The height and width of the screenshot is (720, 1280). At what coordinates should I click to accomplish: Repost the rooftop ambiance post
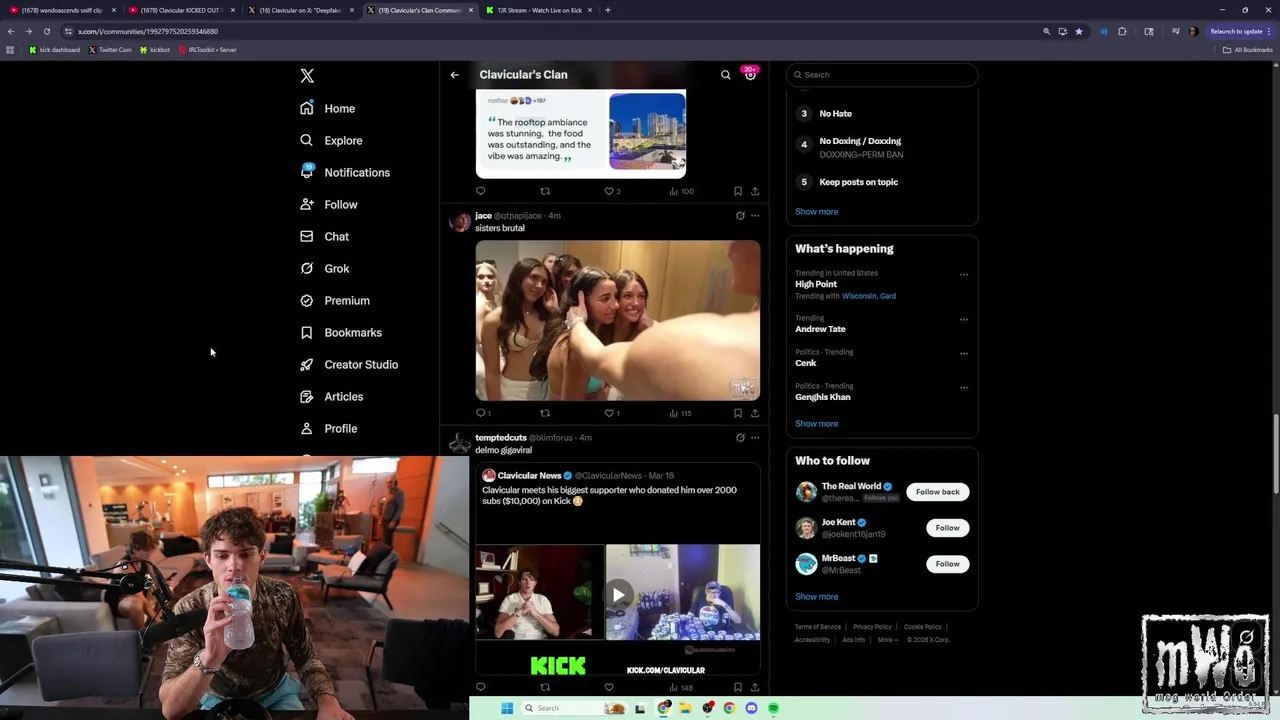tap(545, 191)
